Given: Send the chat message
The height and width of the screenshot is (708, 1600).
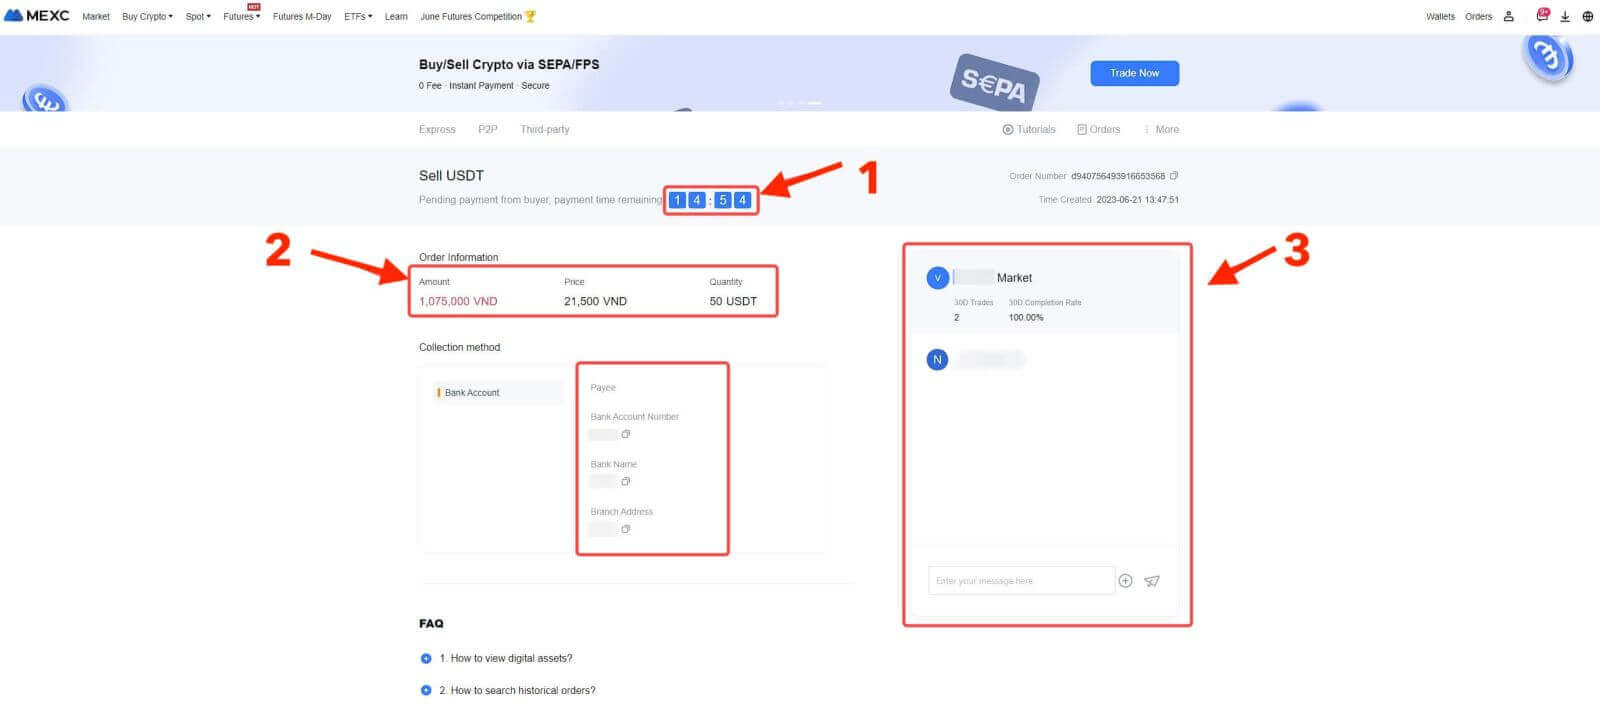Looking at the screenshot, I should [1152, 581].
